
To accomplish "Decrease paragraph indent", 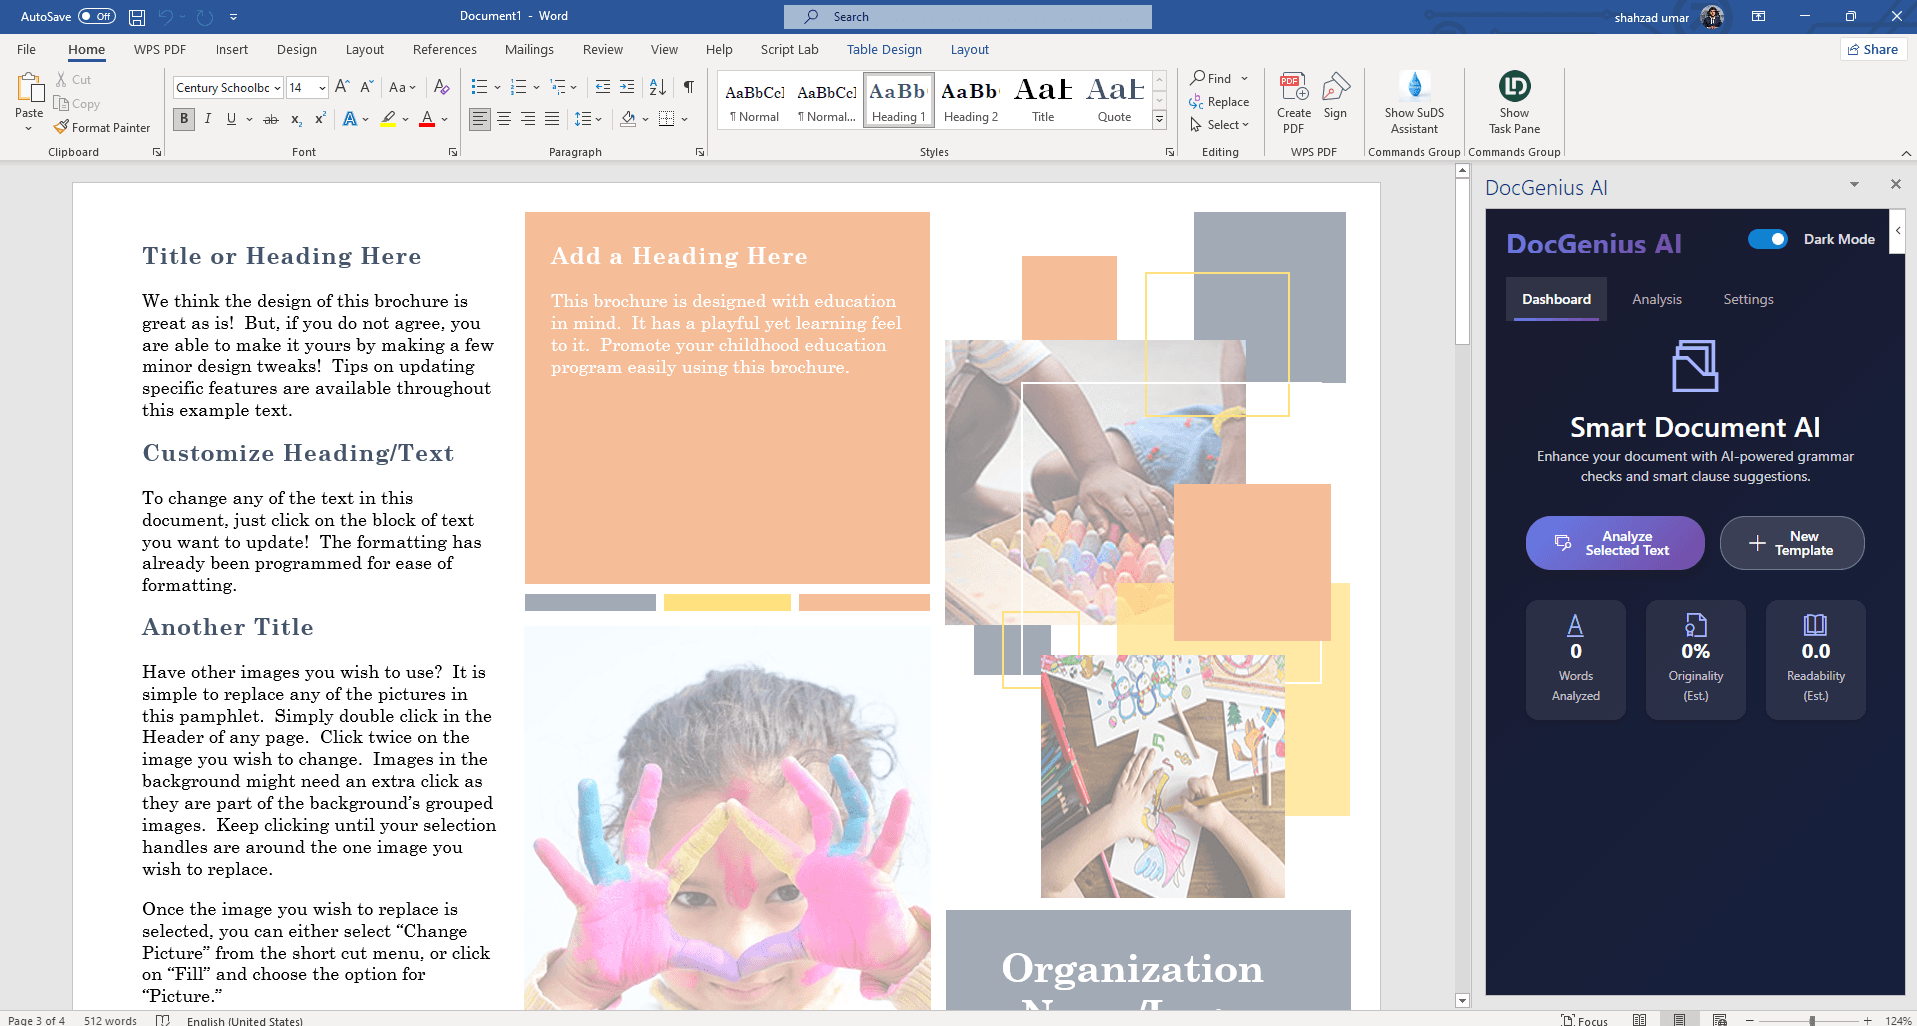I will pyautogui.click(x=602, y=87).
